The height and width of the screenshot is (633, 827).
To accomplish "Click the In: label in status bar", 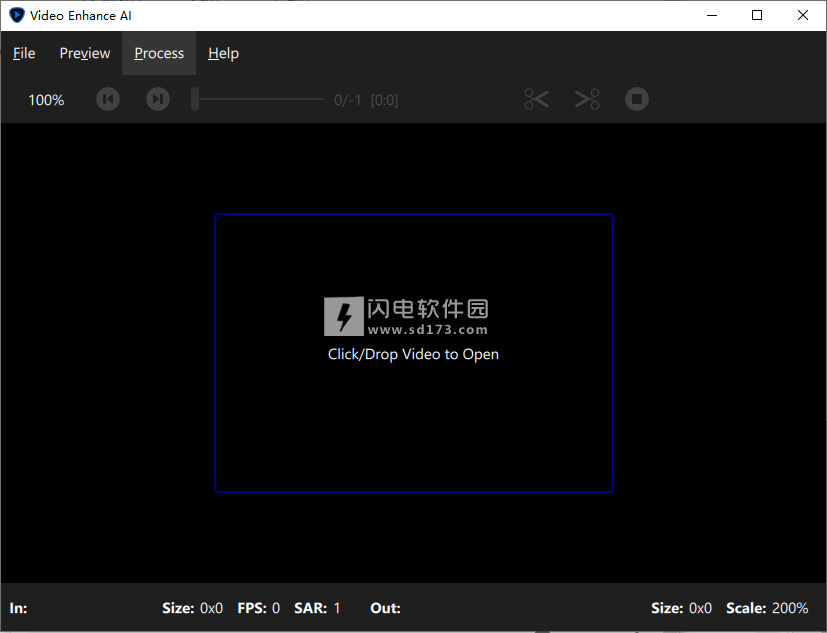I will click(x=18, y=608).
